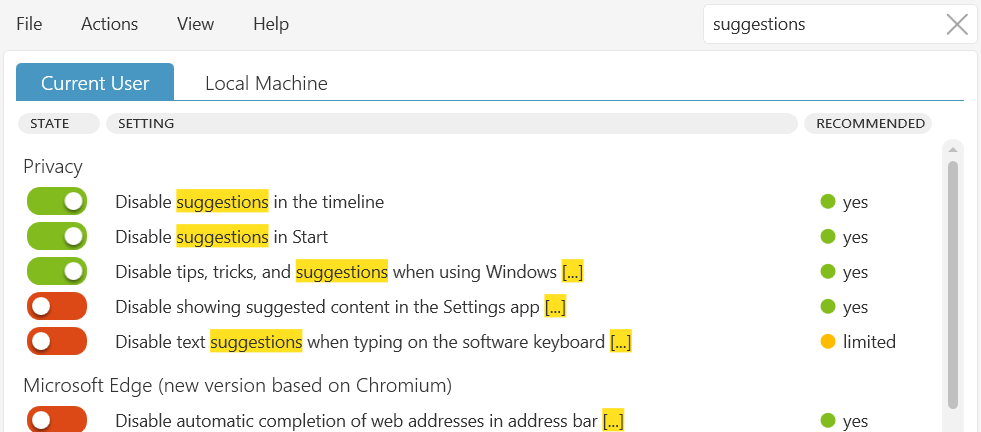This screenshot has width=981, height=432.
Task: Expand [...] on Edge address bar completion row
Action: point(613,421)
